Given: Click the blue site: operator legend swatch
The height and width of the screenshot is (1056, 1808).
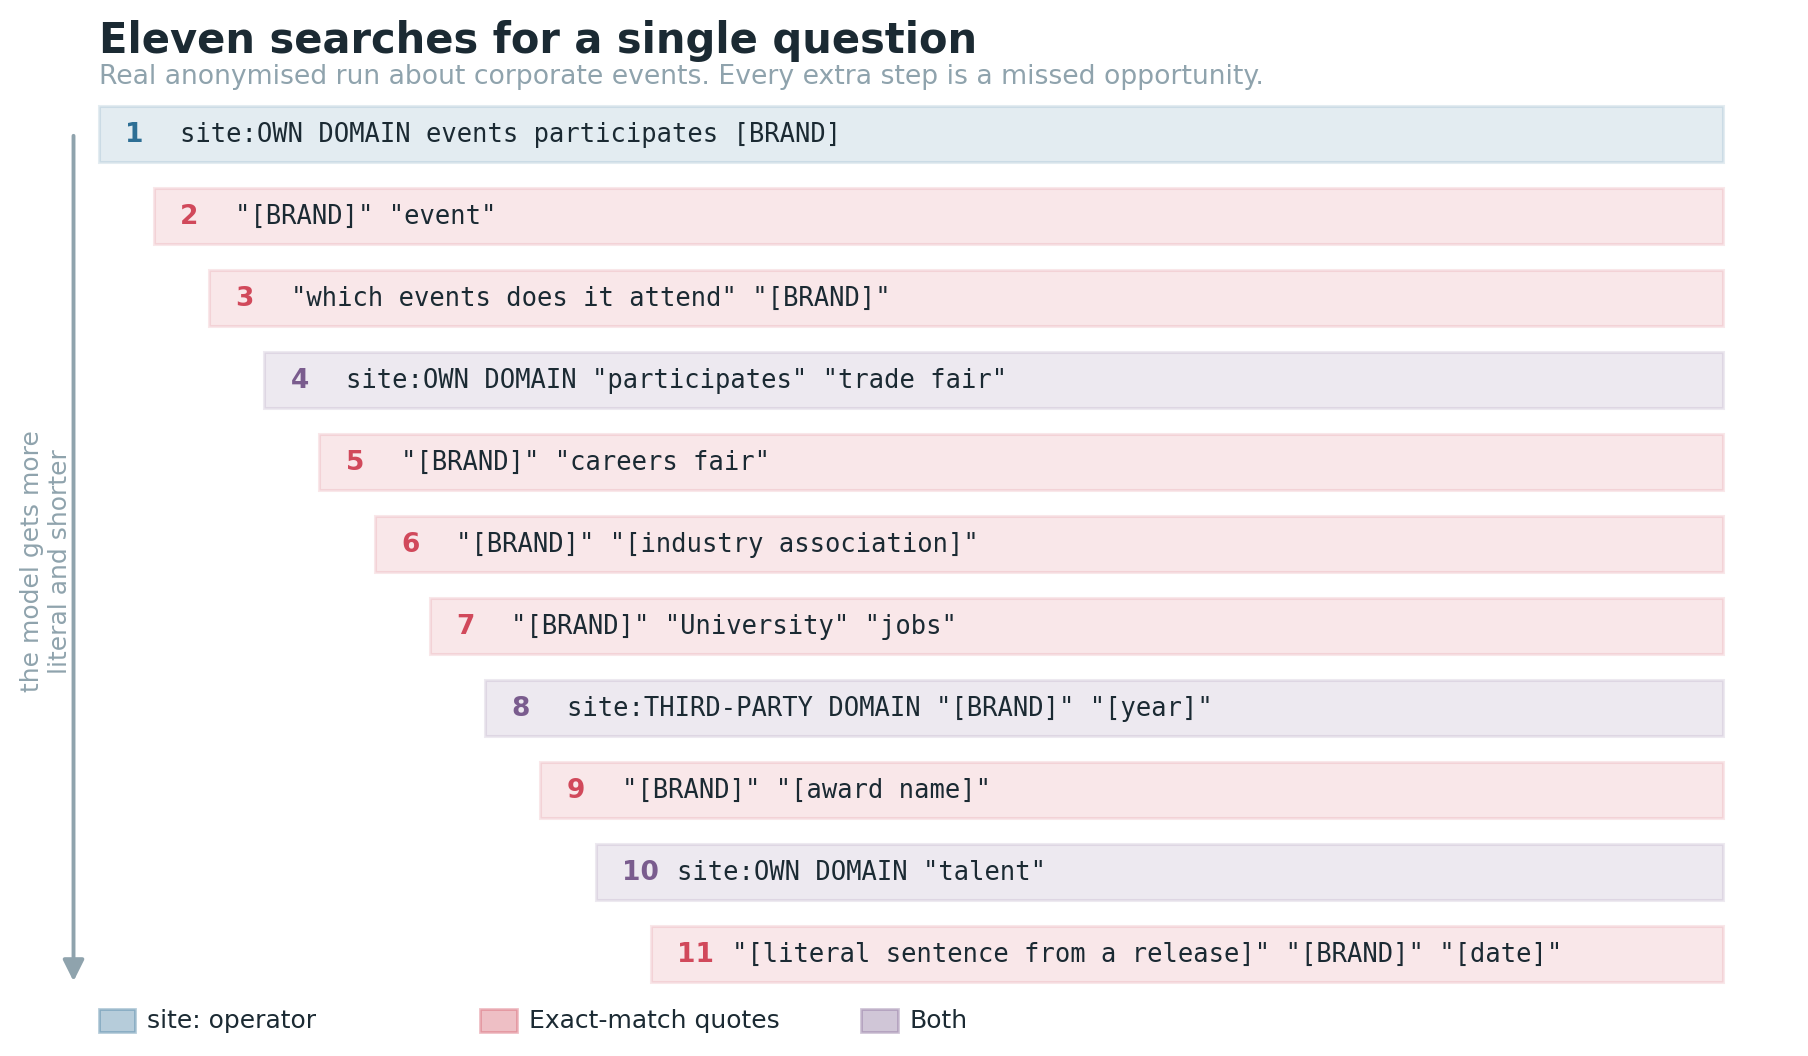Looking at the screenshot, I should (x=117, y=1020).
